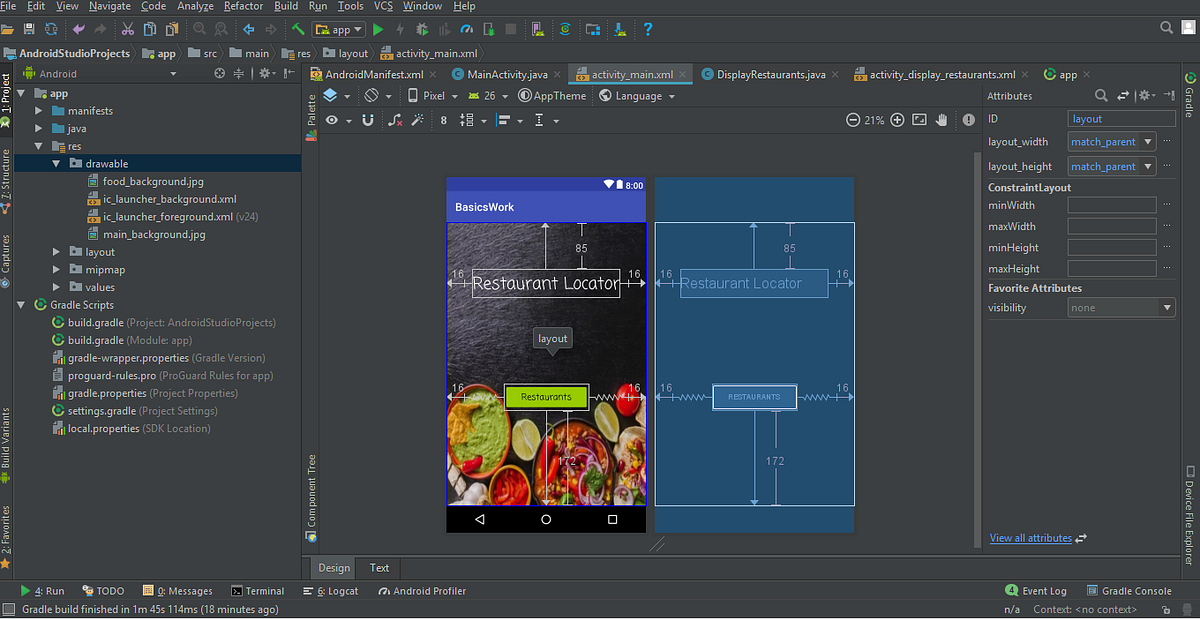1200x619 pixels.
Task: Run the app with the green Run icon
Action: (x=378, y=30)
